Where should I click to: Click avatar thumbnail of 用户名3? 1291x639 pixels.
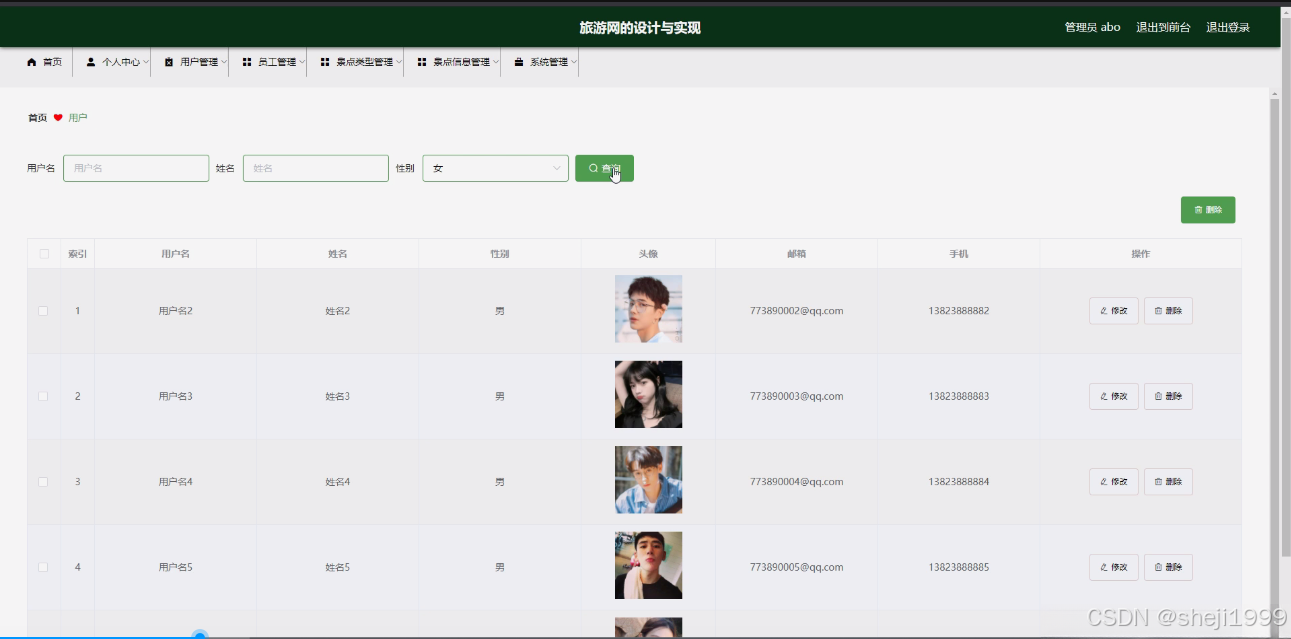[x=648, y=394]
